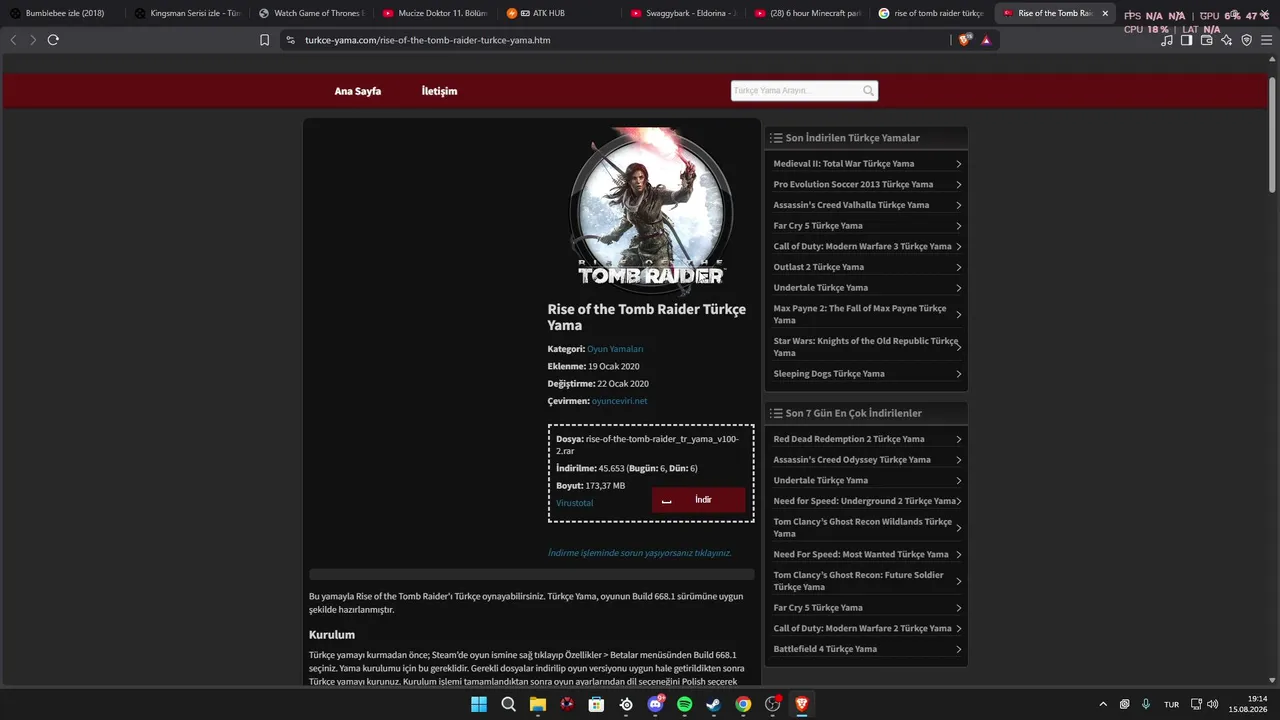This screenshot has height=720, width=1280.
Task: Open File Explorer from the taskbar
Action: [538, 704]
